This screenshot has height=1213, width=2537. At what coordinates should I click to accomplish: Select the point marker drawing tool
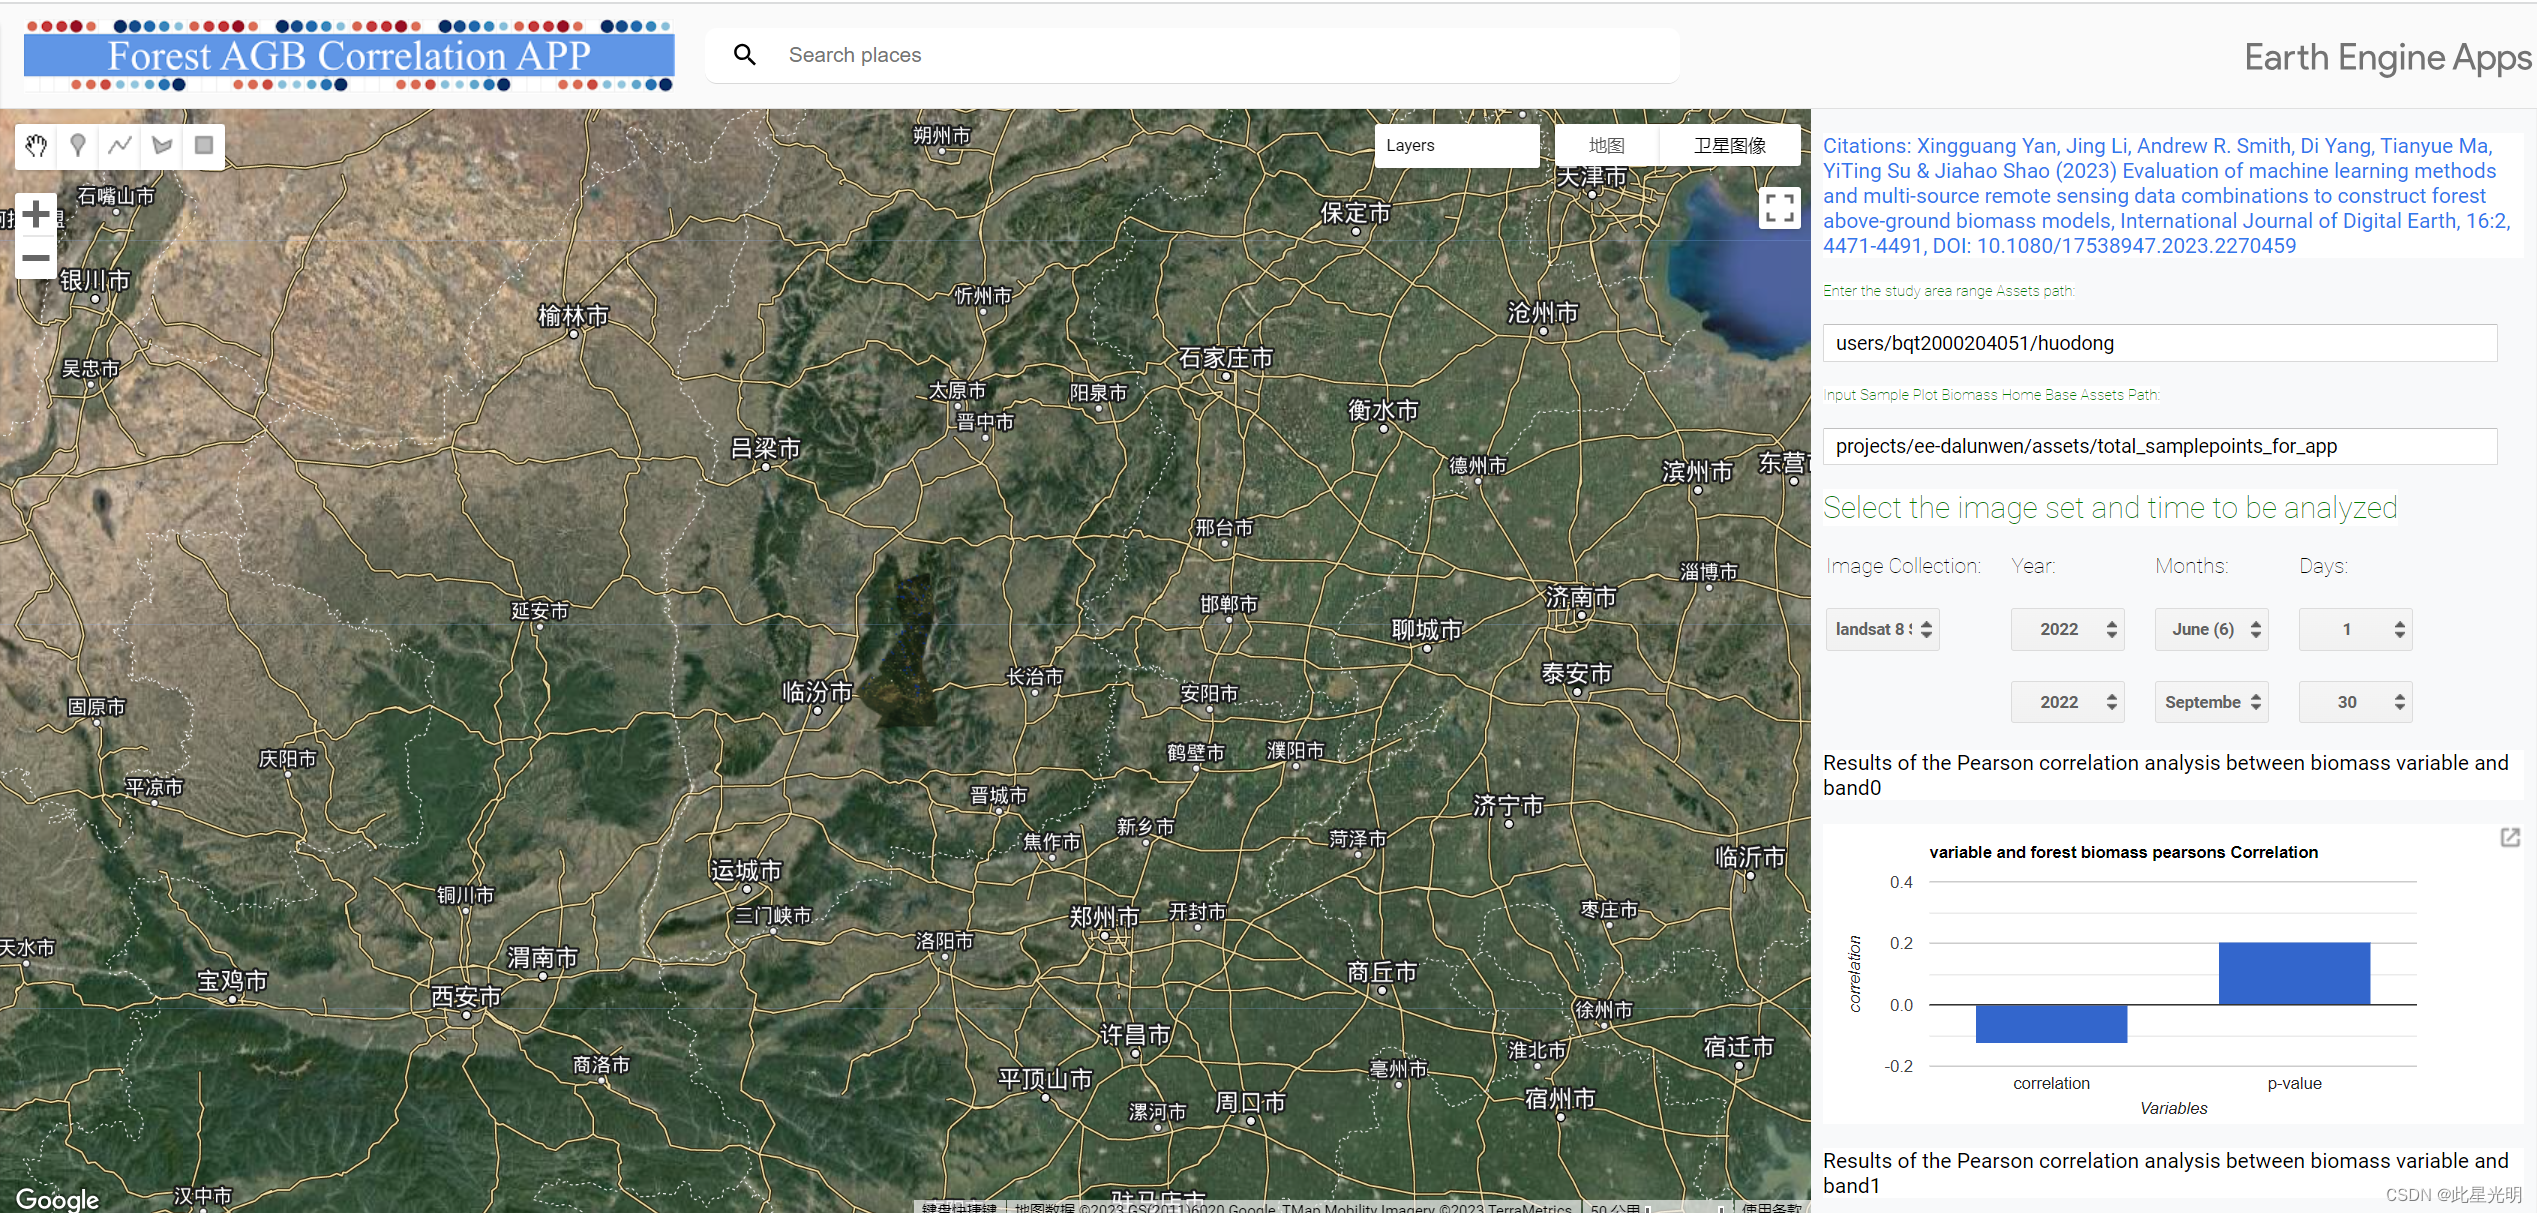78,146
